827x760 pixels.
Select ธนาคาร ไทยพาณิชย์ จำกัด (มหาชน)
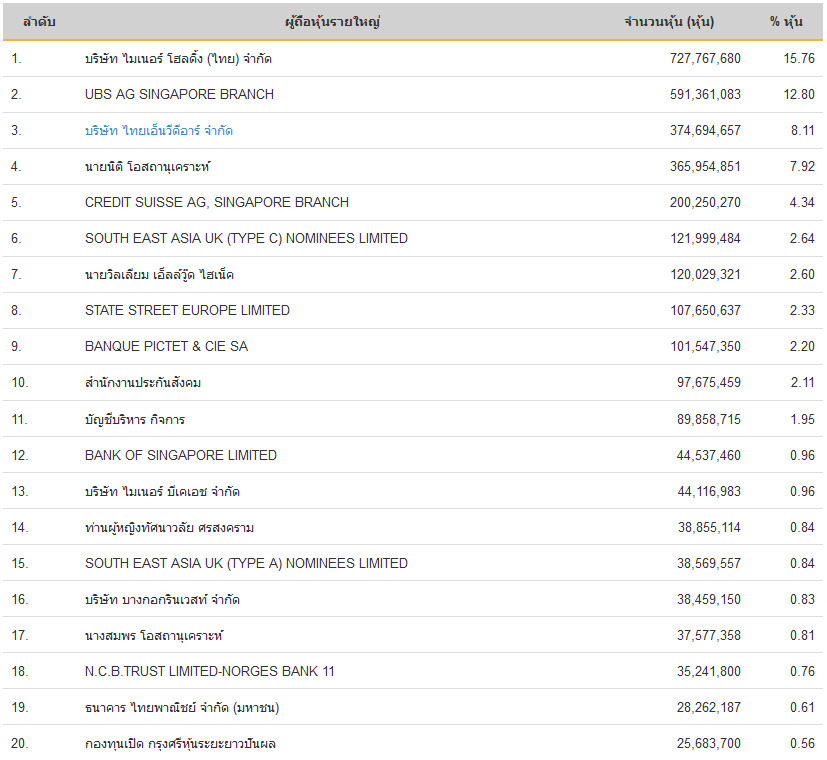[x=182, y=707]
